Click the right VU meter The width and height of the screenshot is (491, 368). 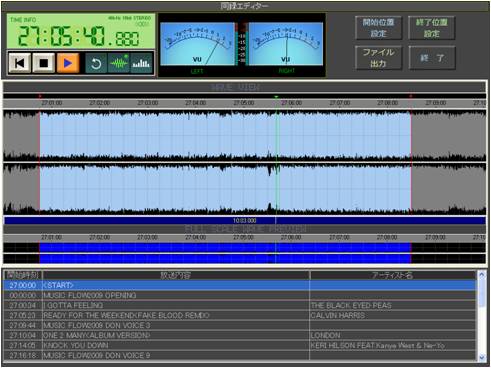point(286,44)
